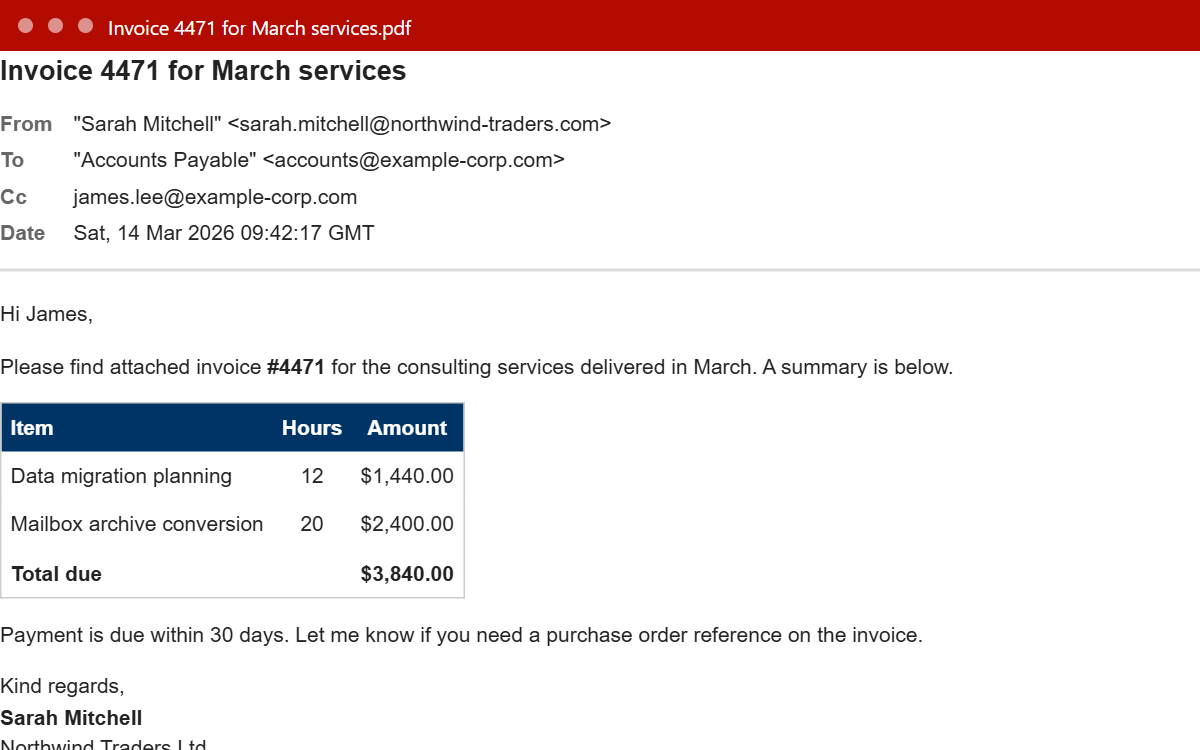Click the third maximize window dot
This screenshot has height=750, width=1200.
point(86,26)
